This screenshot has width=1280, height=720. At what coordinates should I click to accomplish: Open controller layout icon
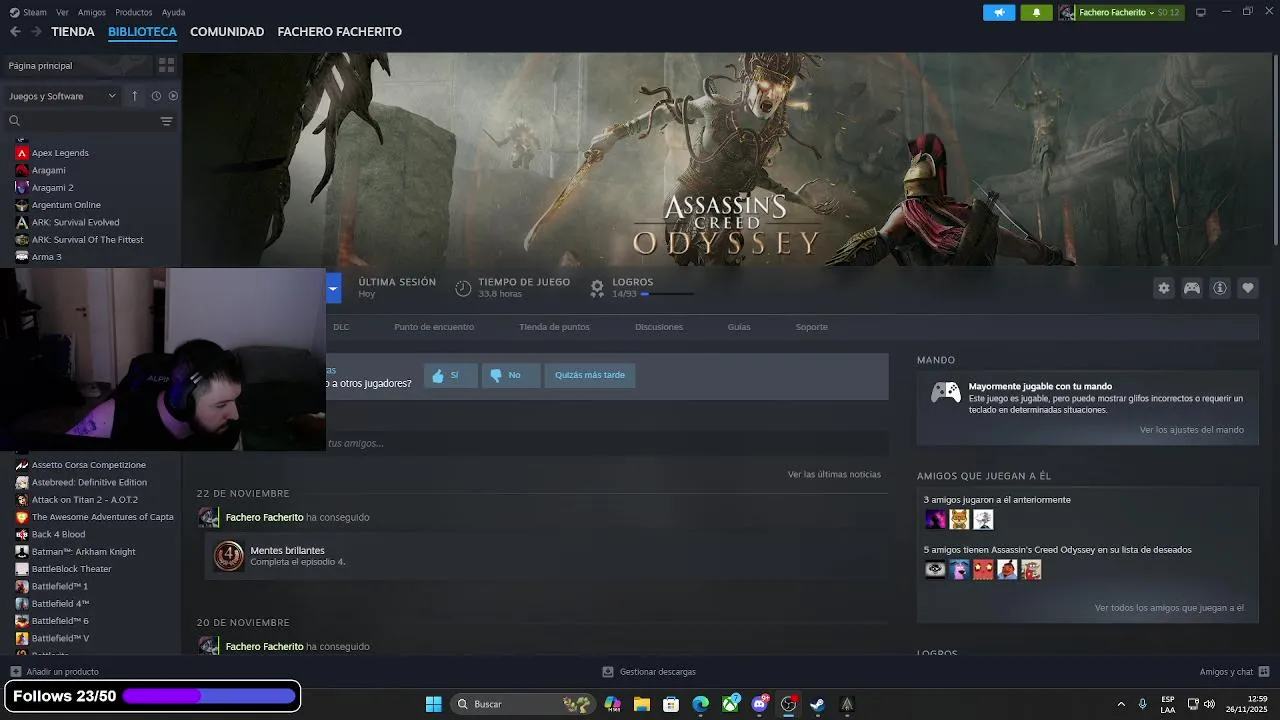(1191, 288)
